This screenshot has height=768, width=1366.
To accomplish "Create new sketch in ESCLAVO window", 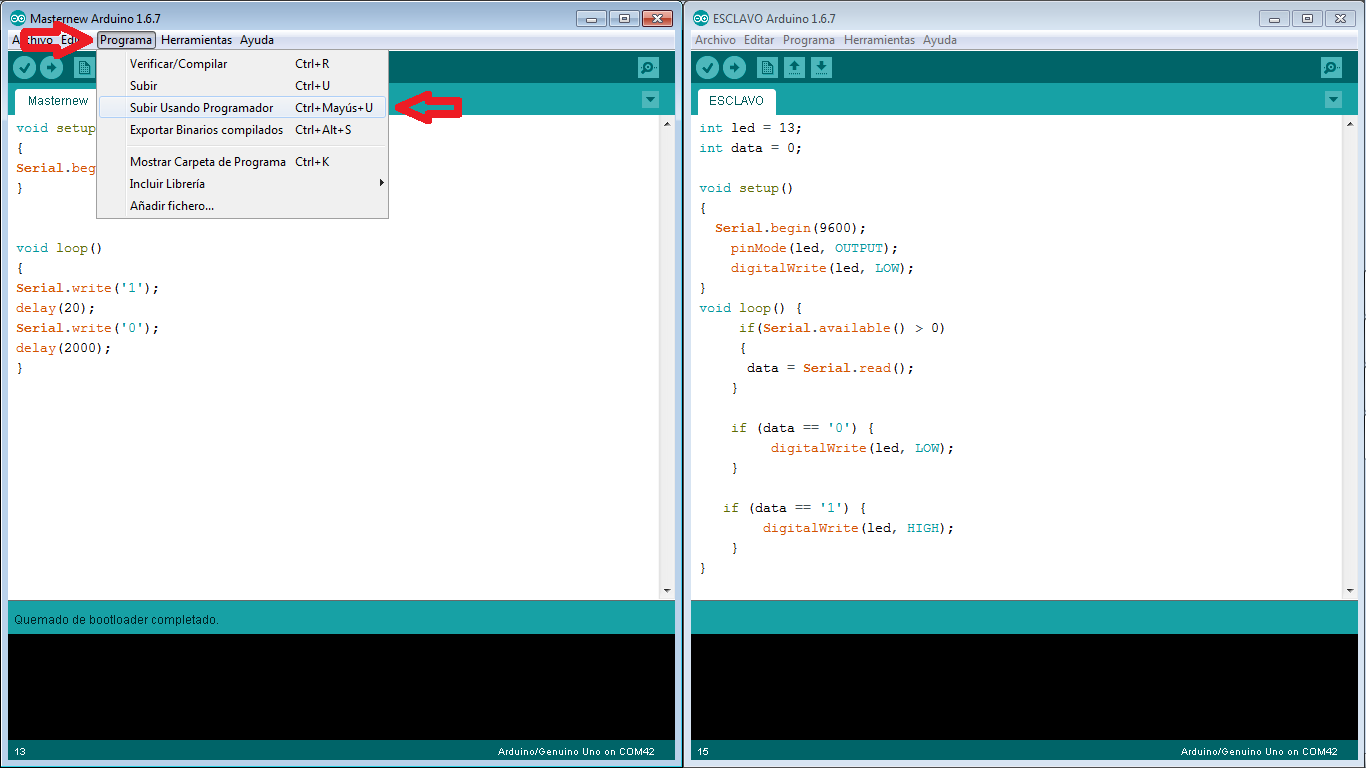I will (767, 68).
